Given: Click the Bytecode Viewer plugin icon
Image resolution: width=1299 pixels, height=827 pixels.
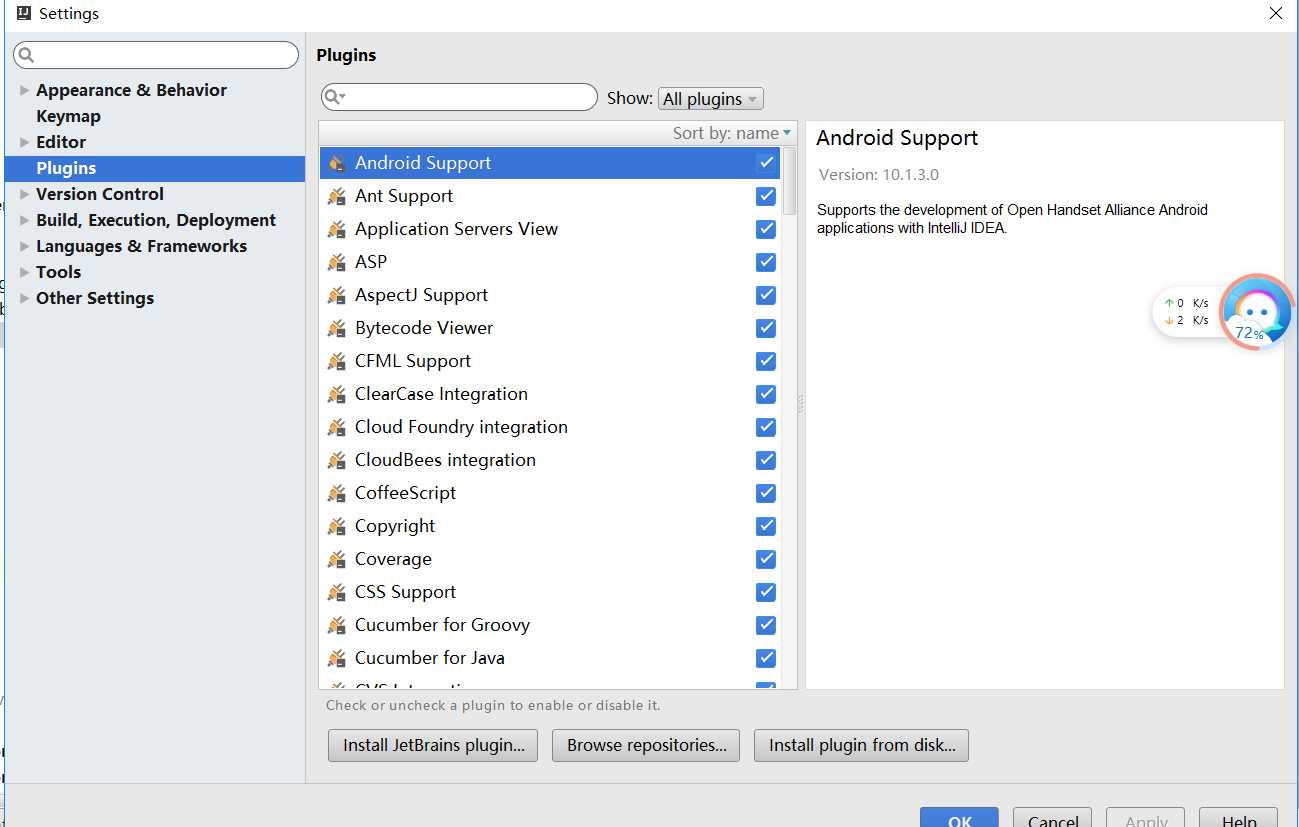Looking at the screenshot, I should [336, 328].
